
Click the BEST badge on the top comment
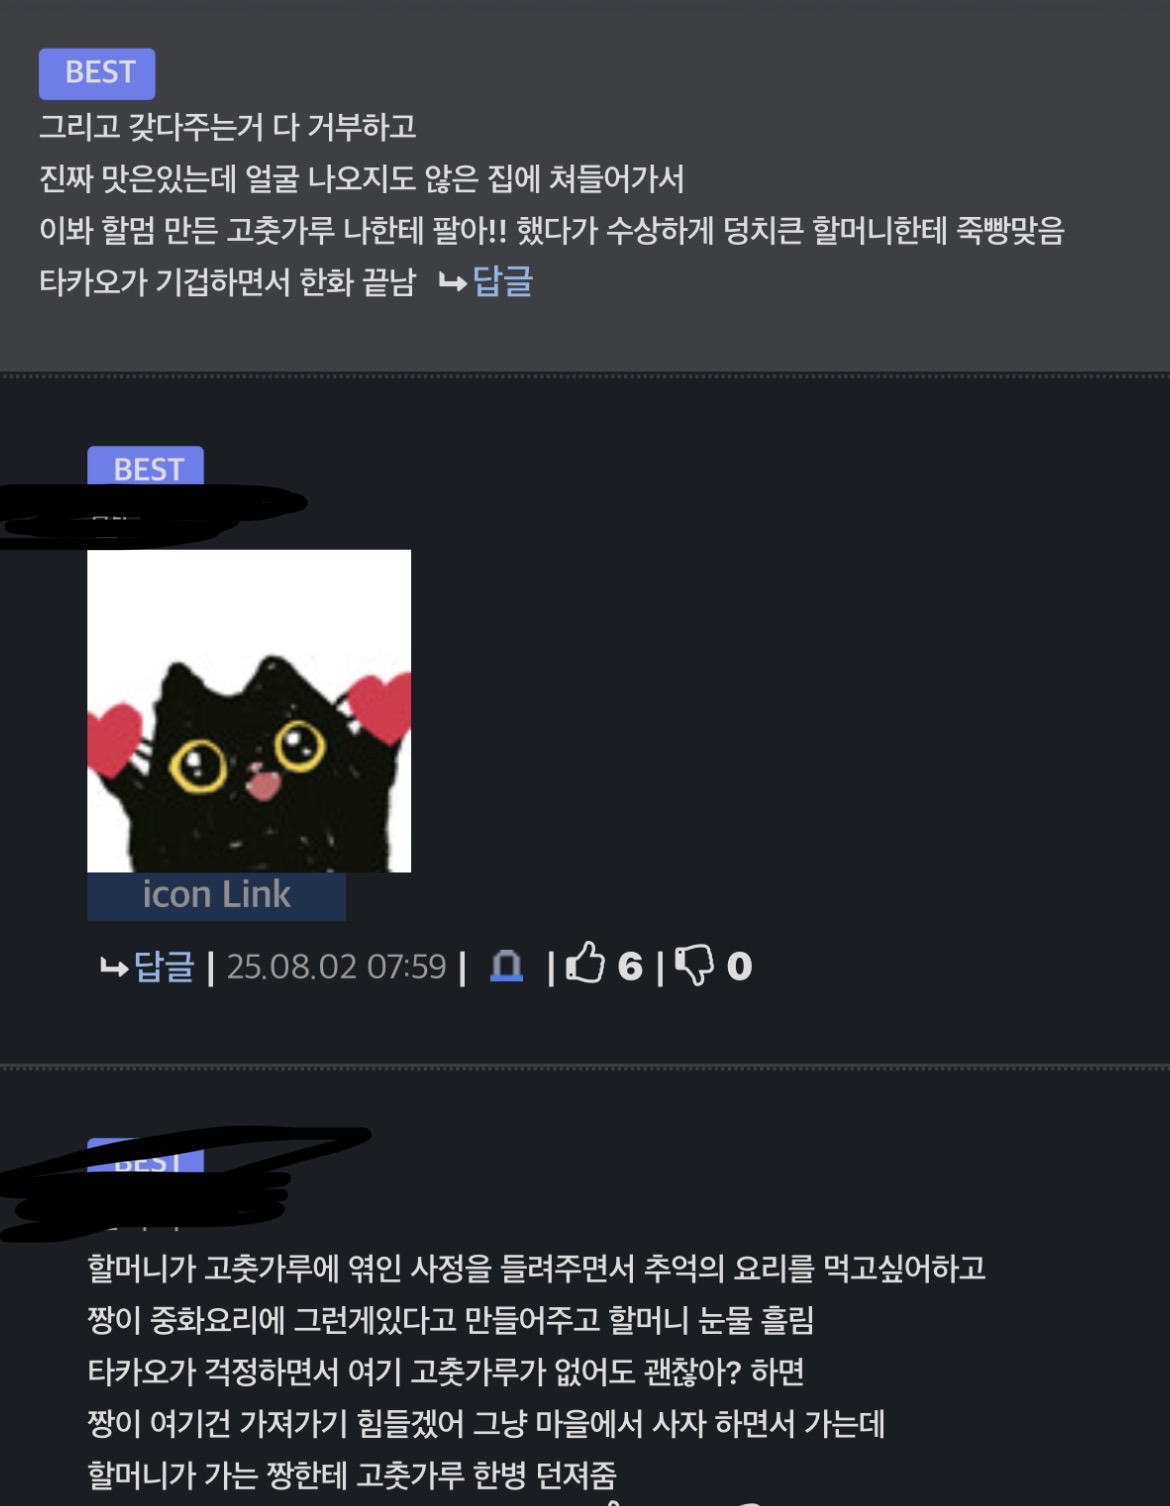(97, 73)
